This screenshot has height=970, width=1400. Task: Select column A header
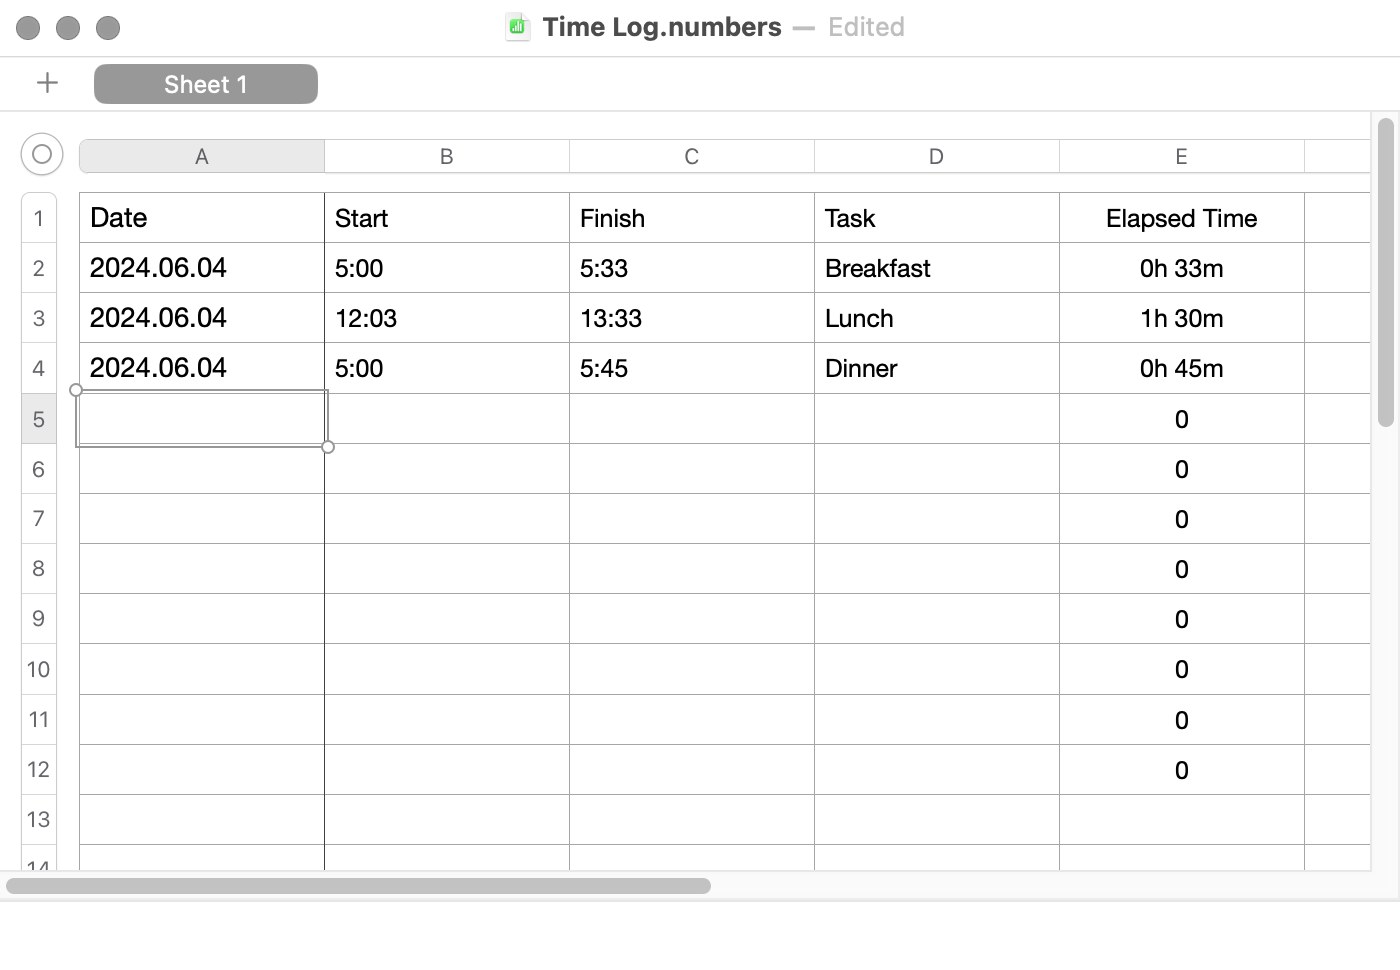click(202, 156)
